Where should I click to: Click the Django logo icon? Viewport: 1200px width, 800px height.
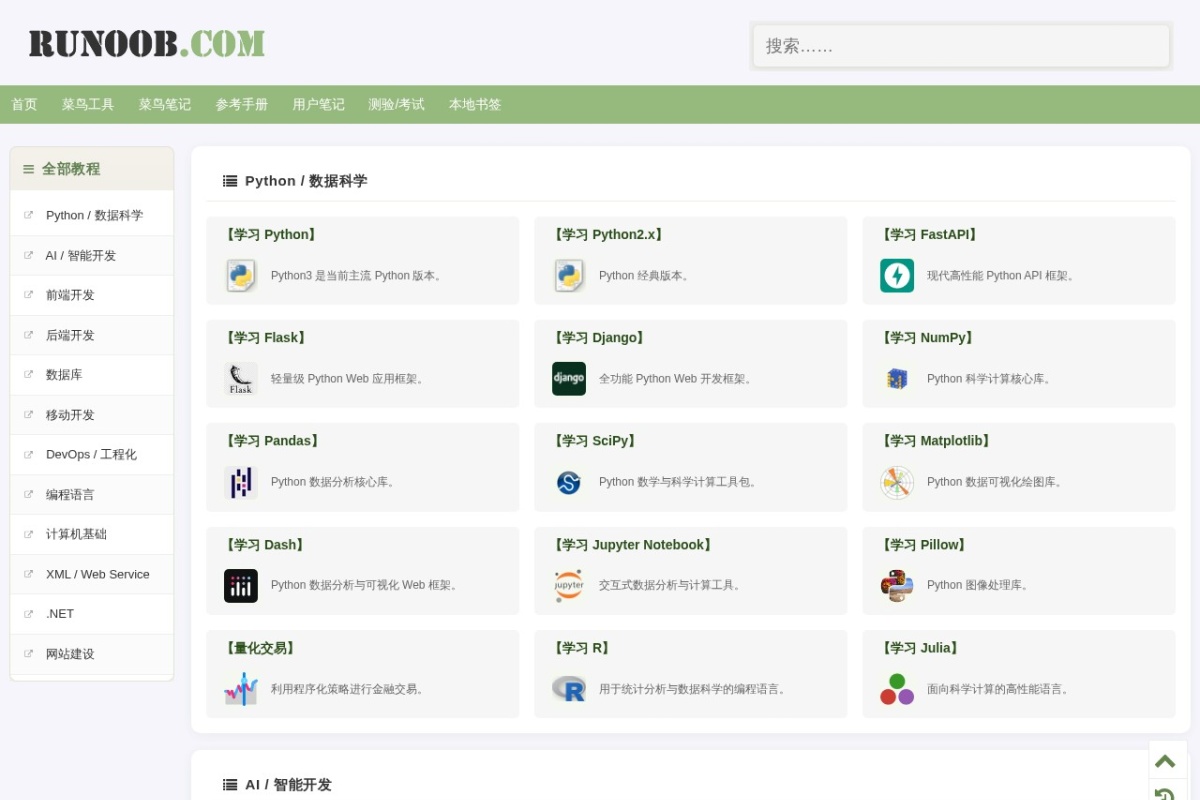(x=569, y=379)
